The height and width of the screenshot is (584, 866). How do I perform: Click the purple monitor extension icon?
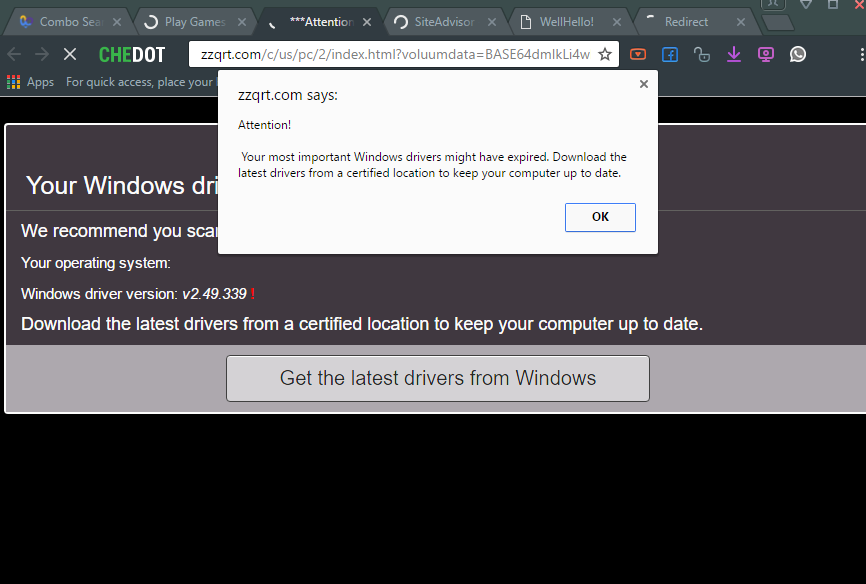click(766, 54)
